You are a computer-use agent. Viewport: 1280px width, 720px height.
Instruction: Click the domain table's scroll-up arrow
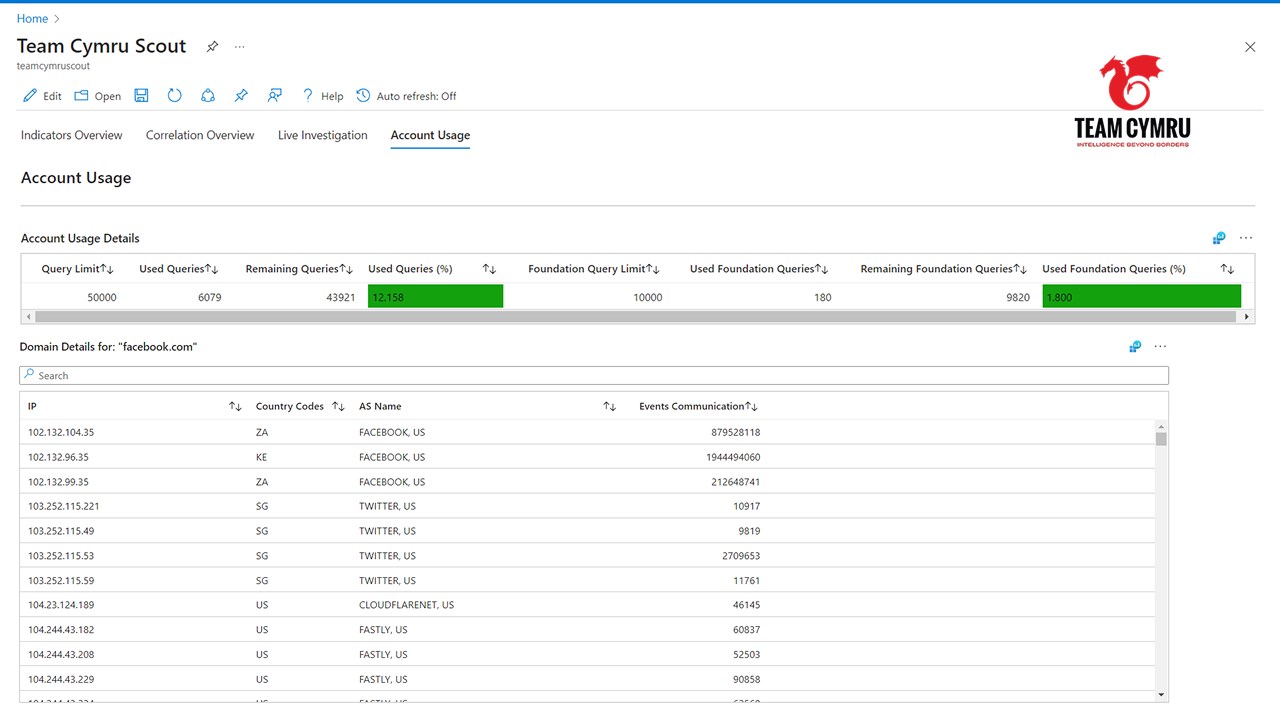1161,426
